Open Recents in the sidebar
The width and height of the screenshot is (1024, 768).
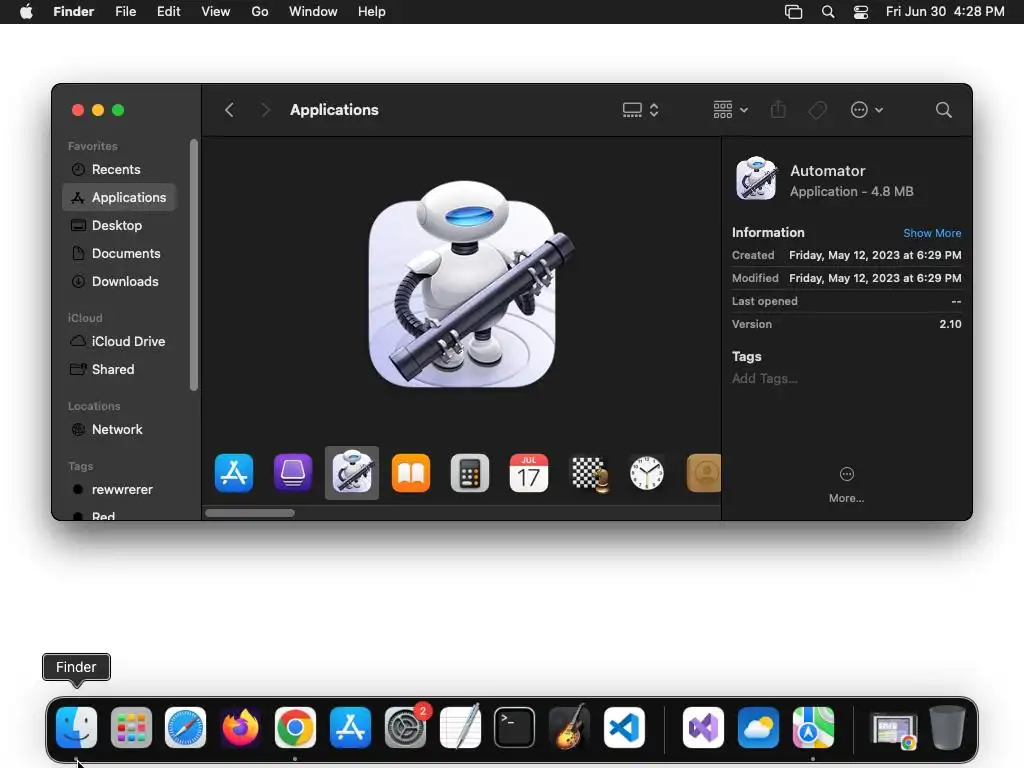[x=119, y=169]
